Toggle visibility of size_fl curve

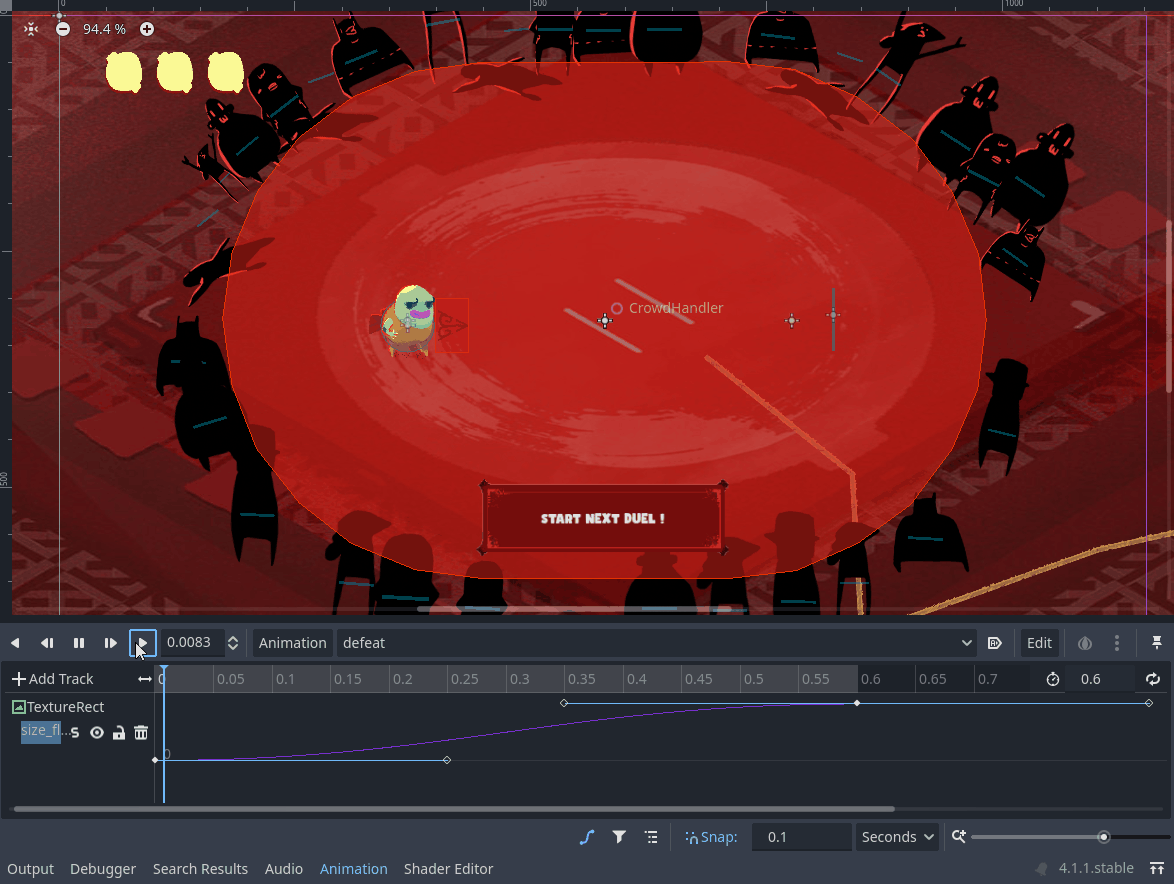[97, 733]
